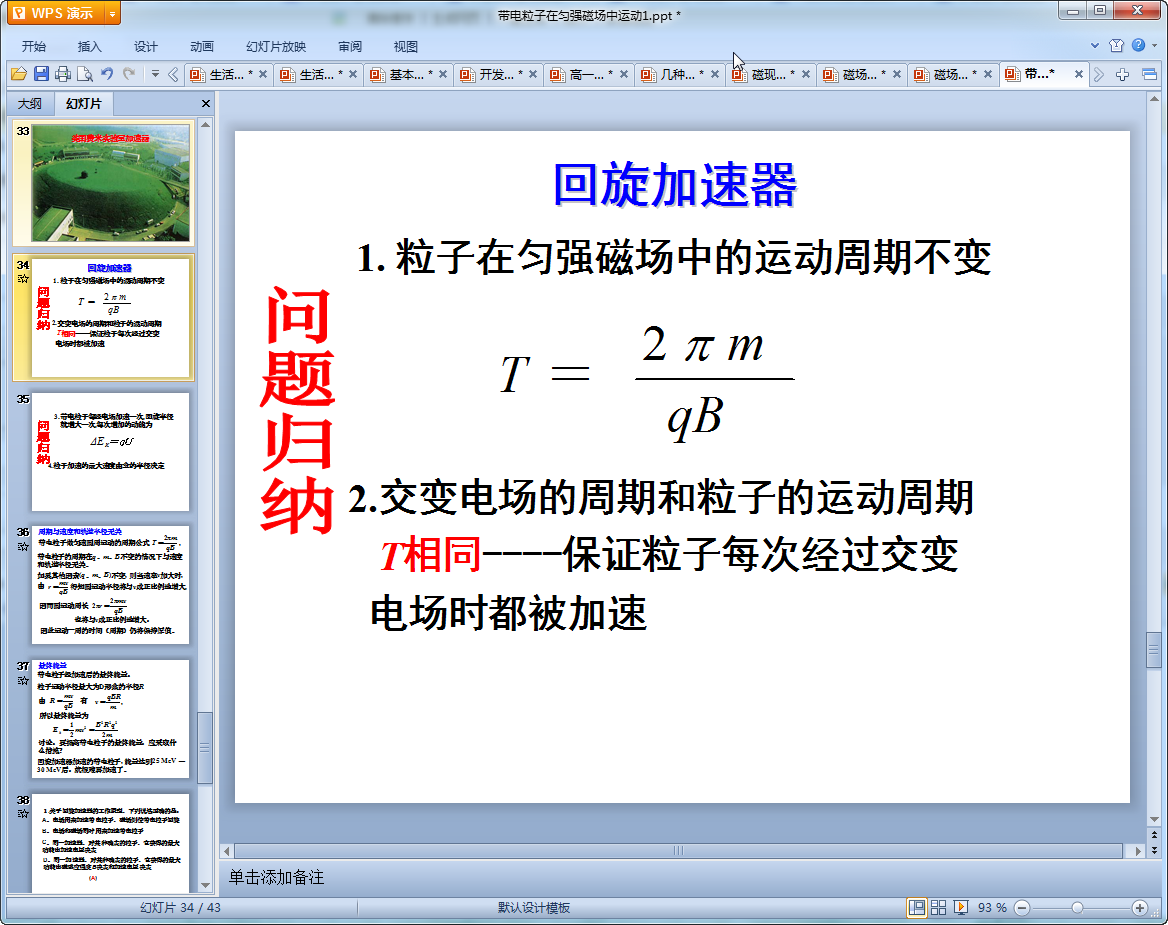Select slide 36 thumbnail

110,585
